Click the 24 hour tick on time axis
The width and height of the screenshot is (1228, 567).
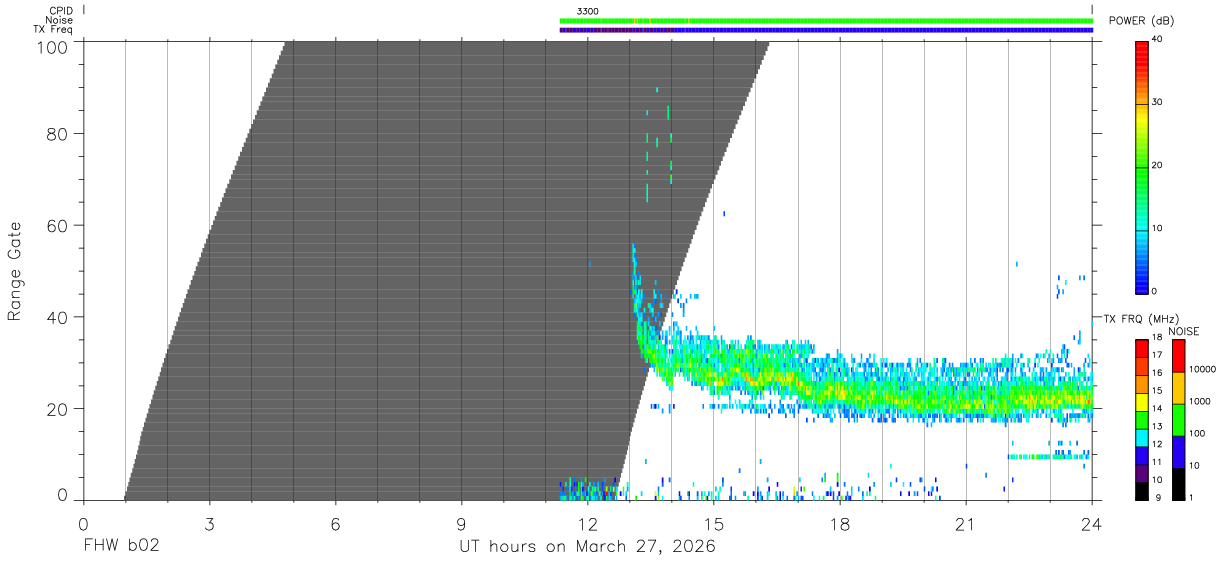1092,523
